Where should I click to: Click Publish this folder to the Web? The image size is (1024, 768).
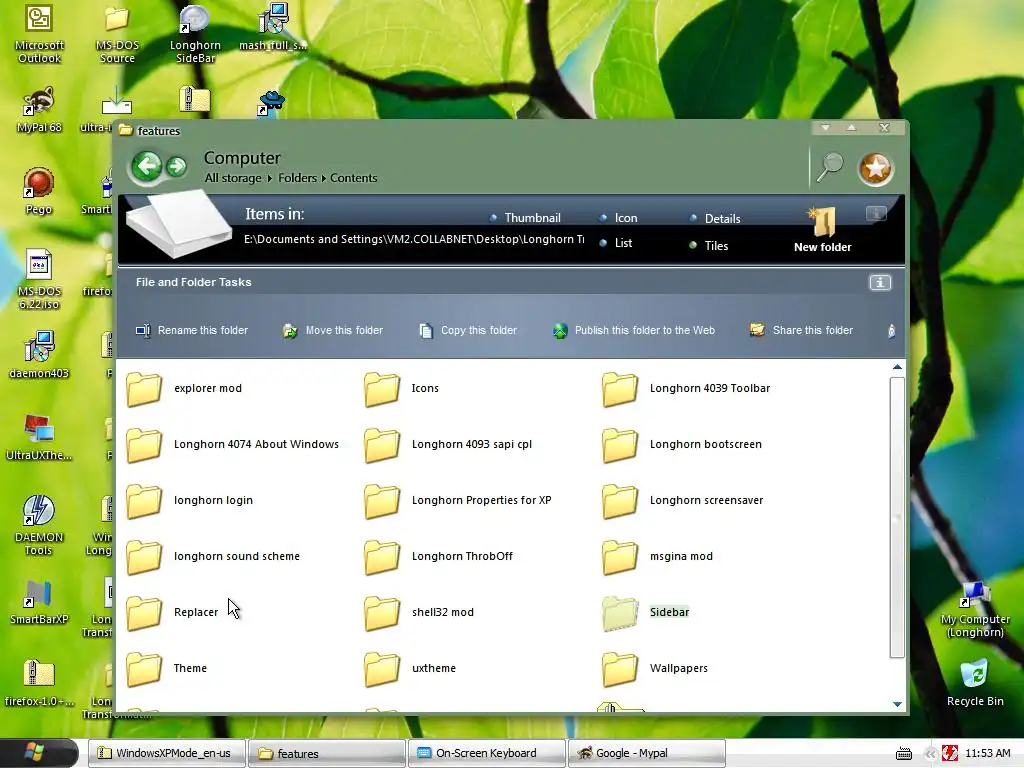point(633,330)
